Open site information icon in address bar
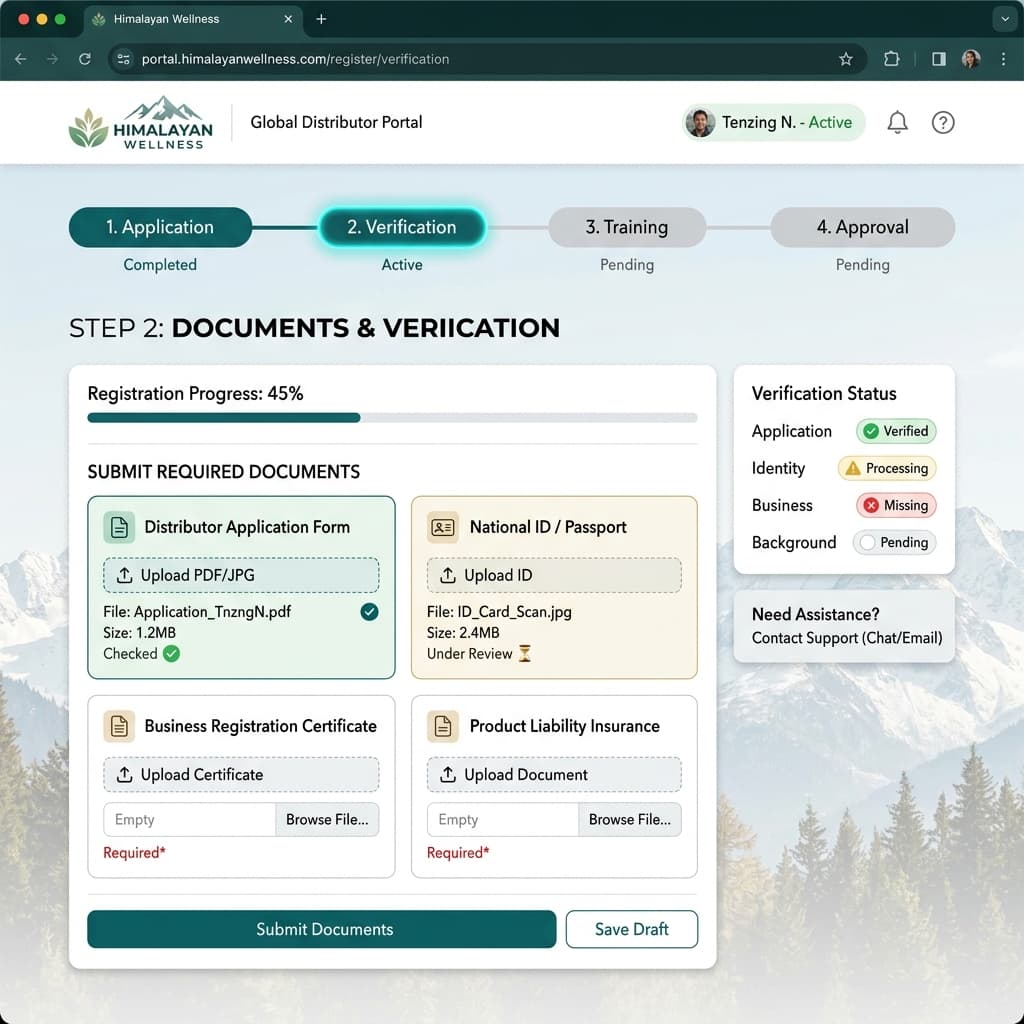The height and width of the screenshot is (1024, 1024). coord(123,59)
